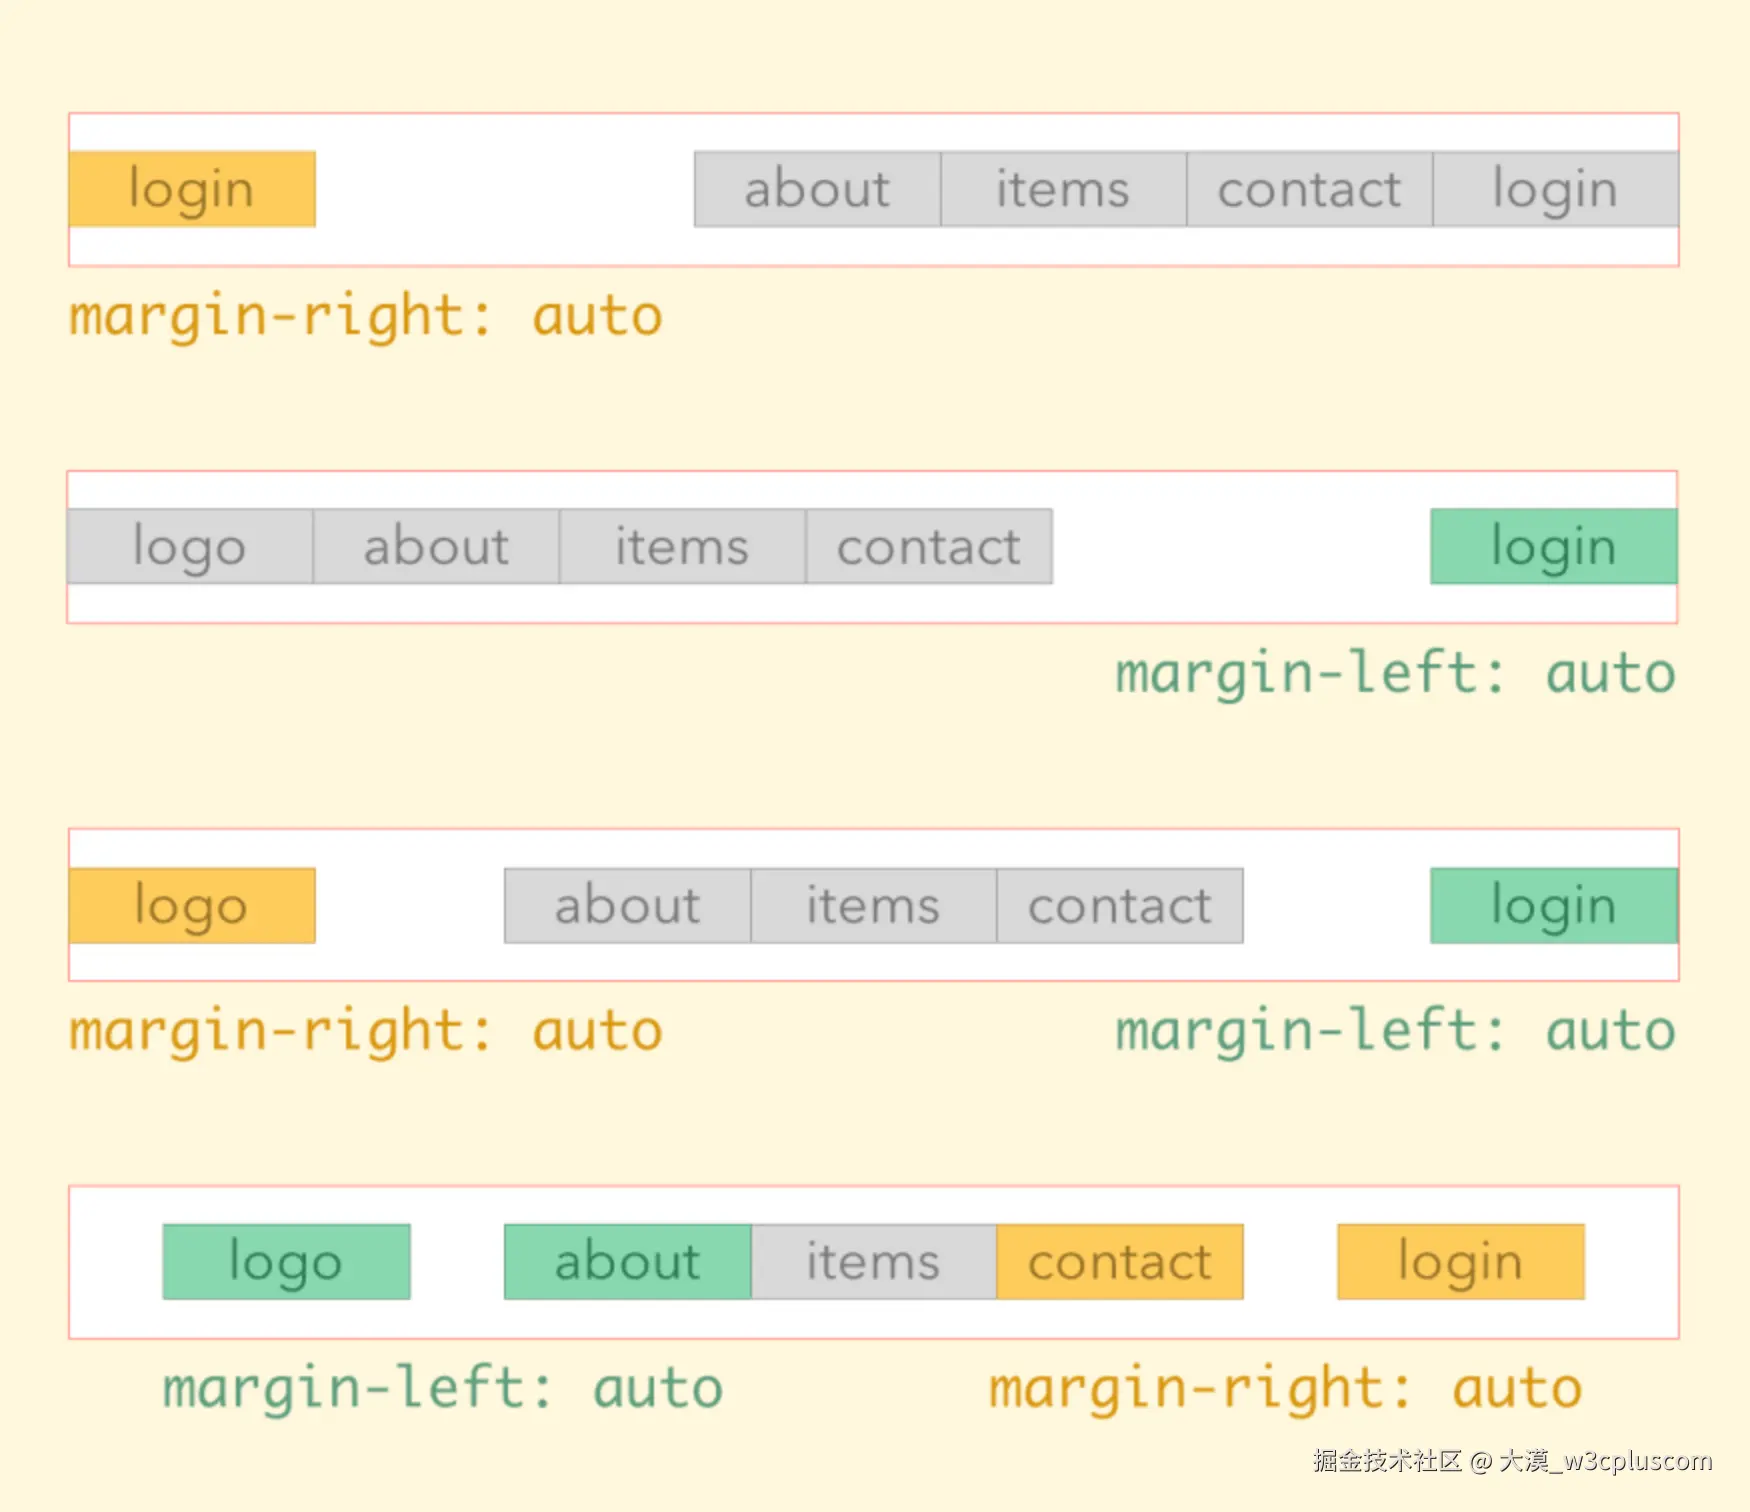
Task: Select about in the first navbar
Action: pyautogui.click(x=817, y=189)
